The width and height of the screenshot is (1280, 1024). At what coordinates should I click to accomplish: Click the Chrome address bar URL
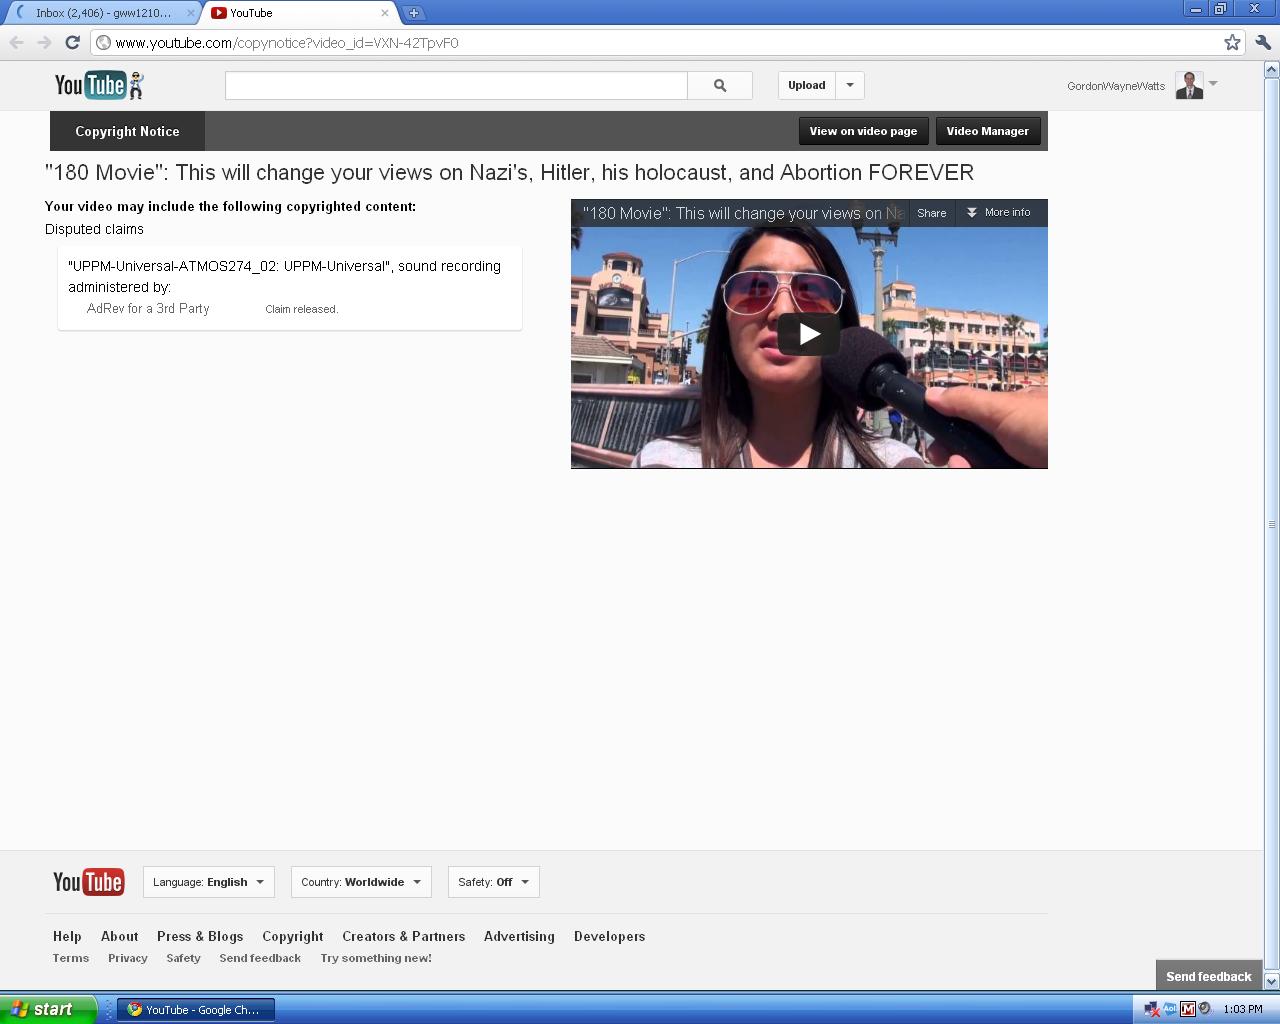coord(287,43)
